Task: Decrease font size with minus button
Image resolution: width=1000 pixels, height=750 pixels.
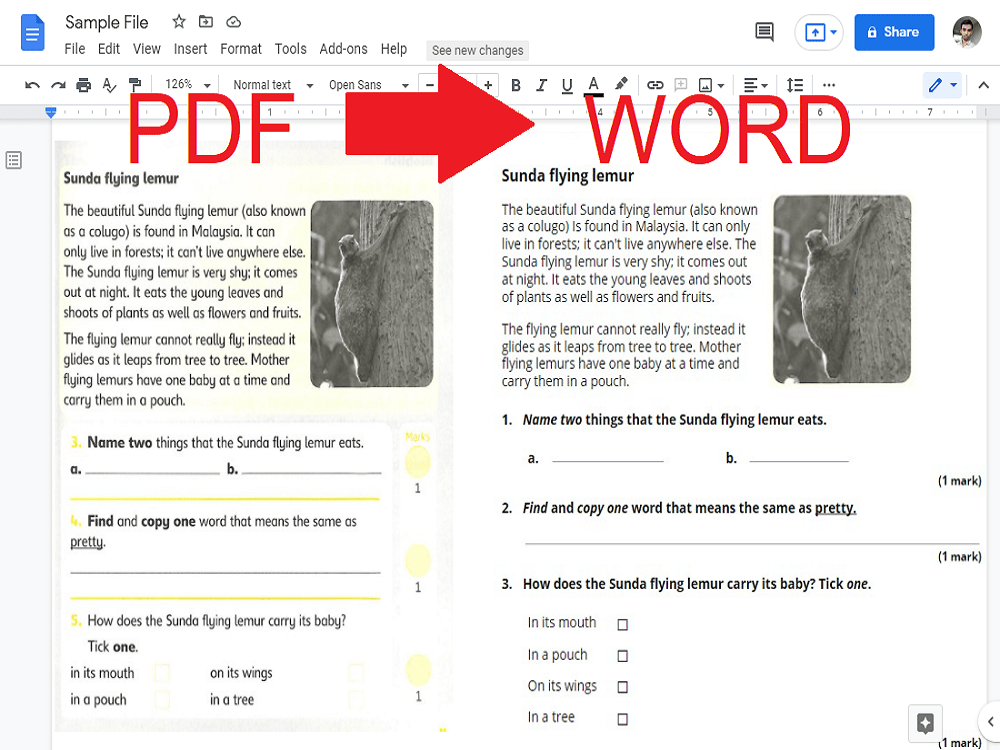Action: tap(429, 85)
